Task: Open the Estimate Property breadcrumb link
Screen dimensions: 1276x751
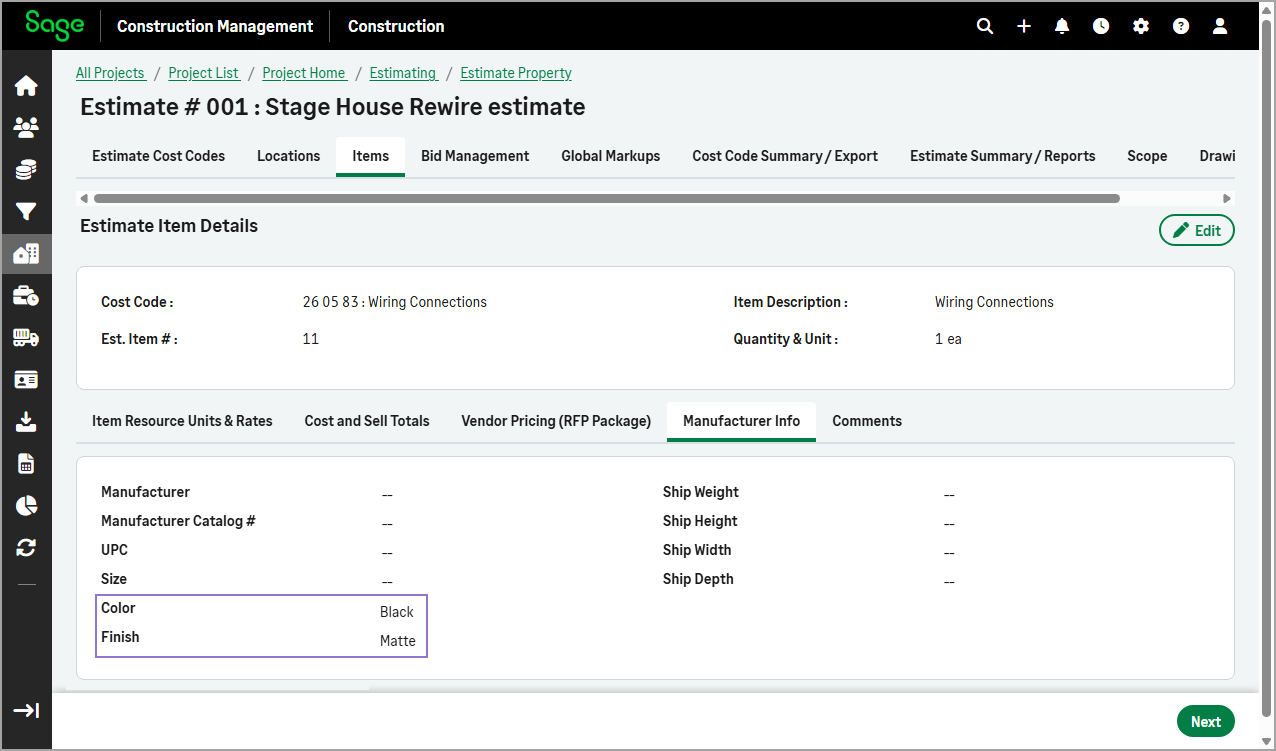Action: (516, 73)
